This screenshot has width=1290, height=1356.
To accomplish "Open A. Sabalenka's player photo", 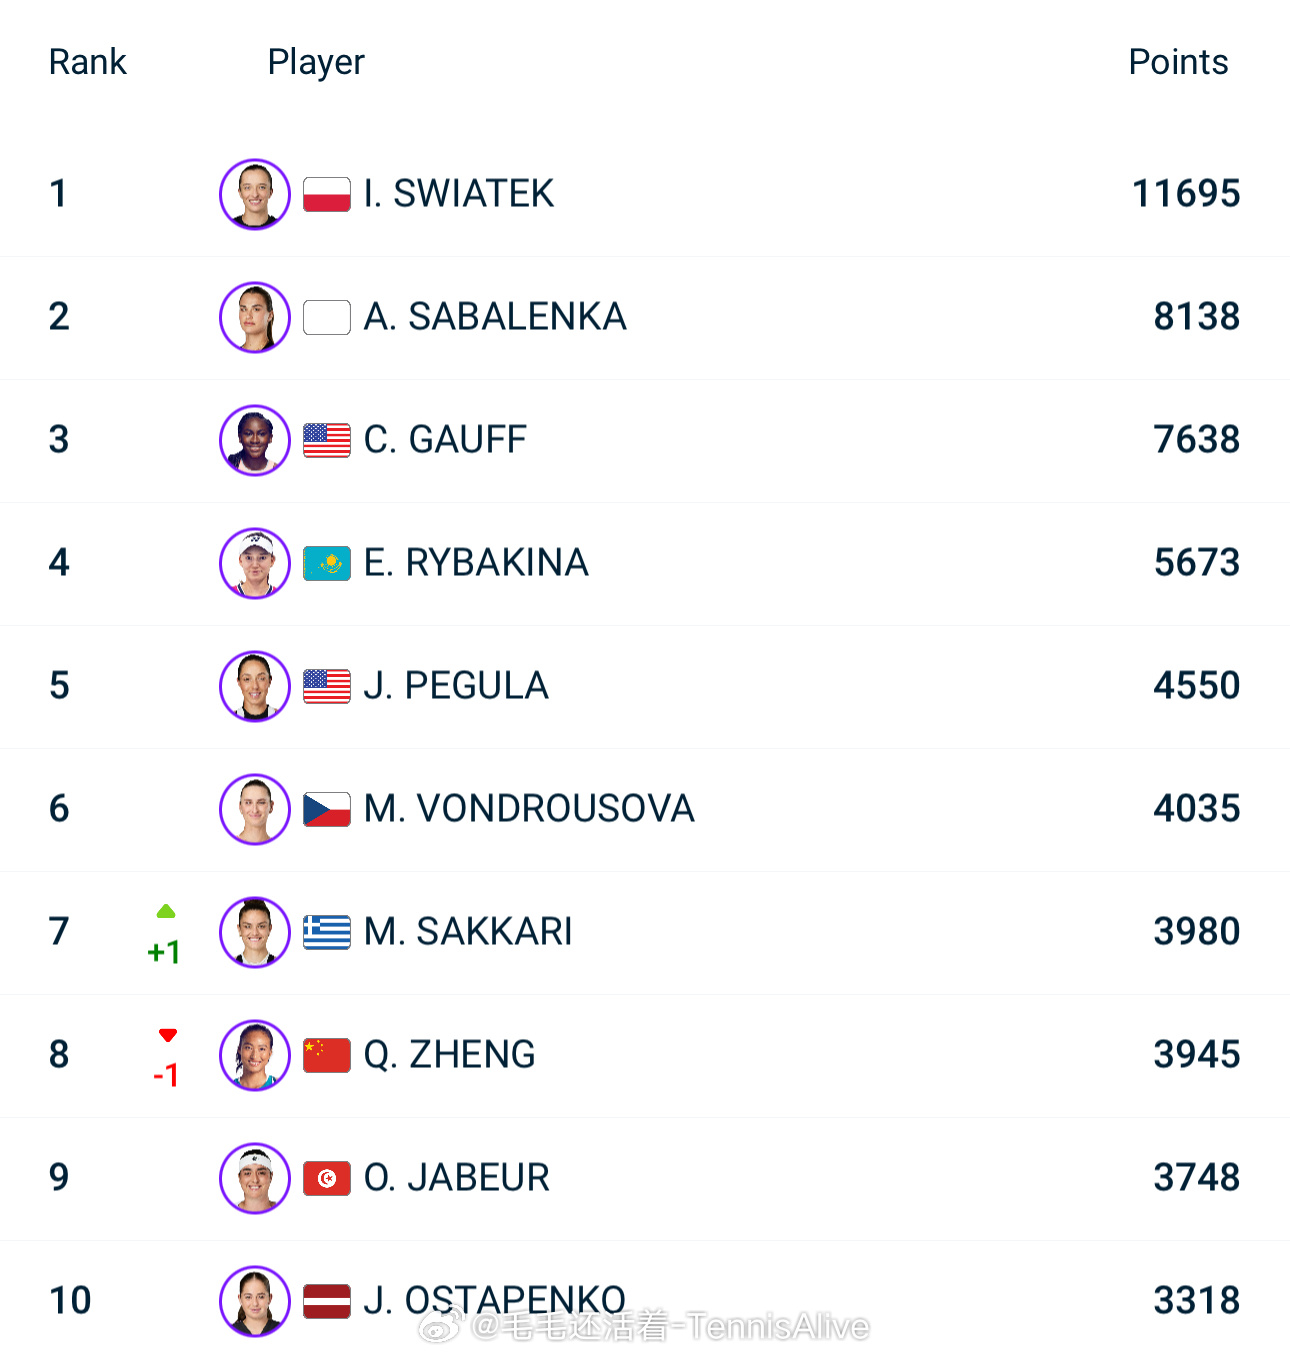I will pyautogui.click(x=255, y=317).
